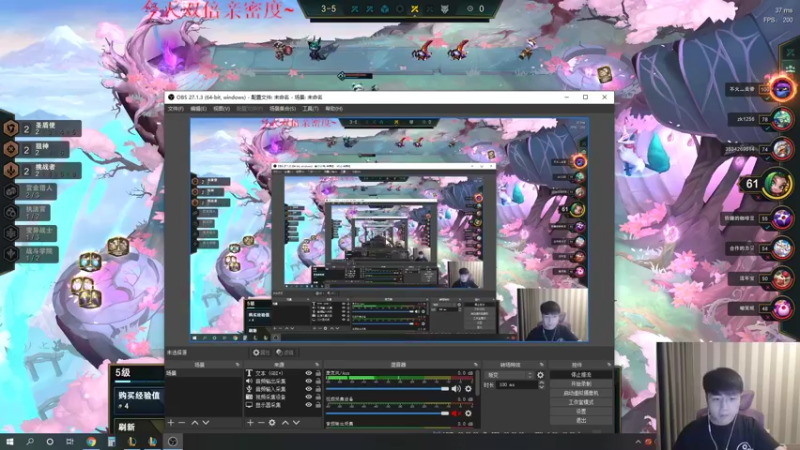Image resolution: width=800 pixels, height=450 pixels.
Task: Open the View menu in OBS
Action: point(221,109)
